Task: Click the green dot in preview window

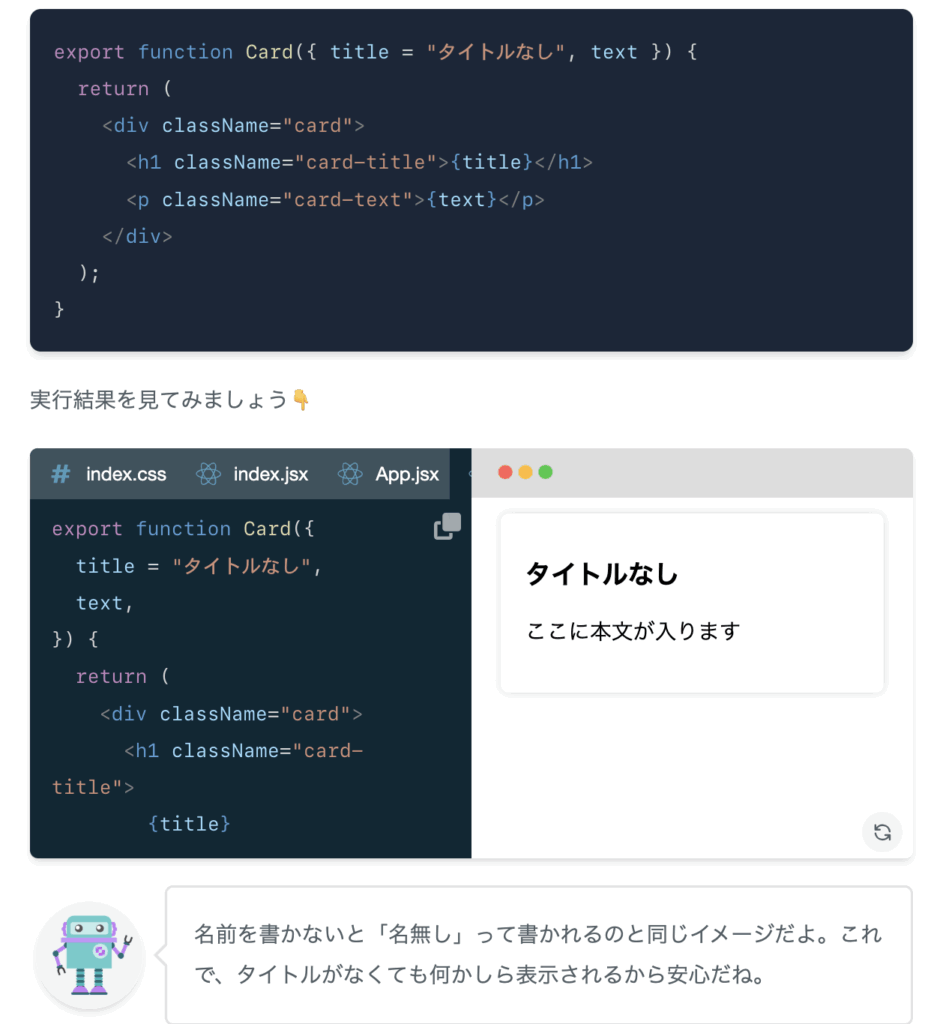Action: [545, 472]
